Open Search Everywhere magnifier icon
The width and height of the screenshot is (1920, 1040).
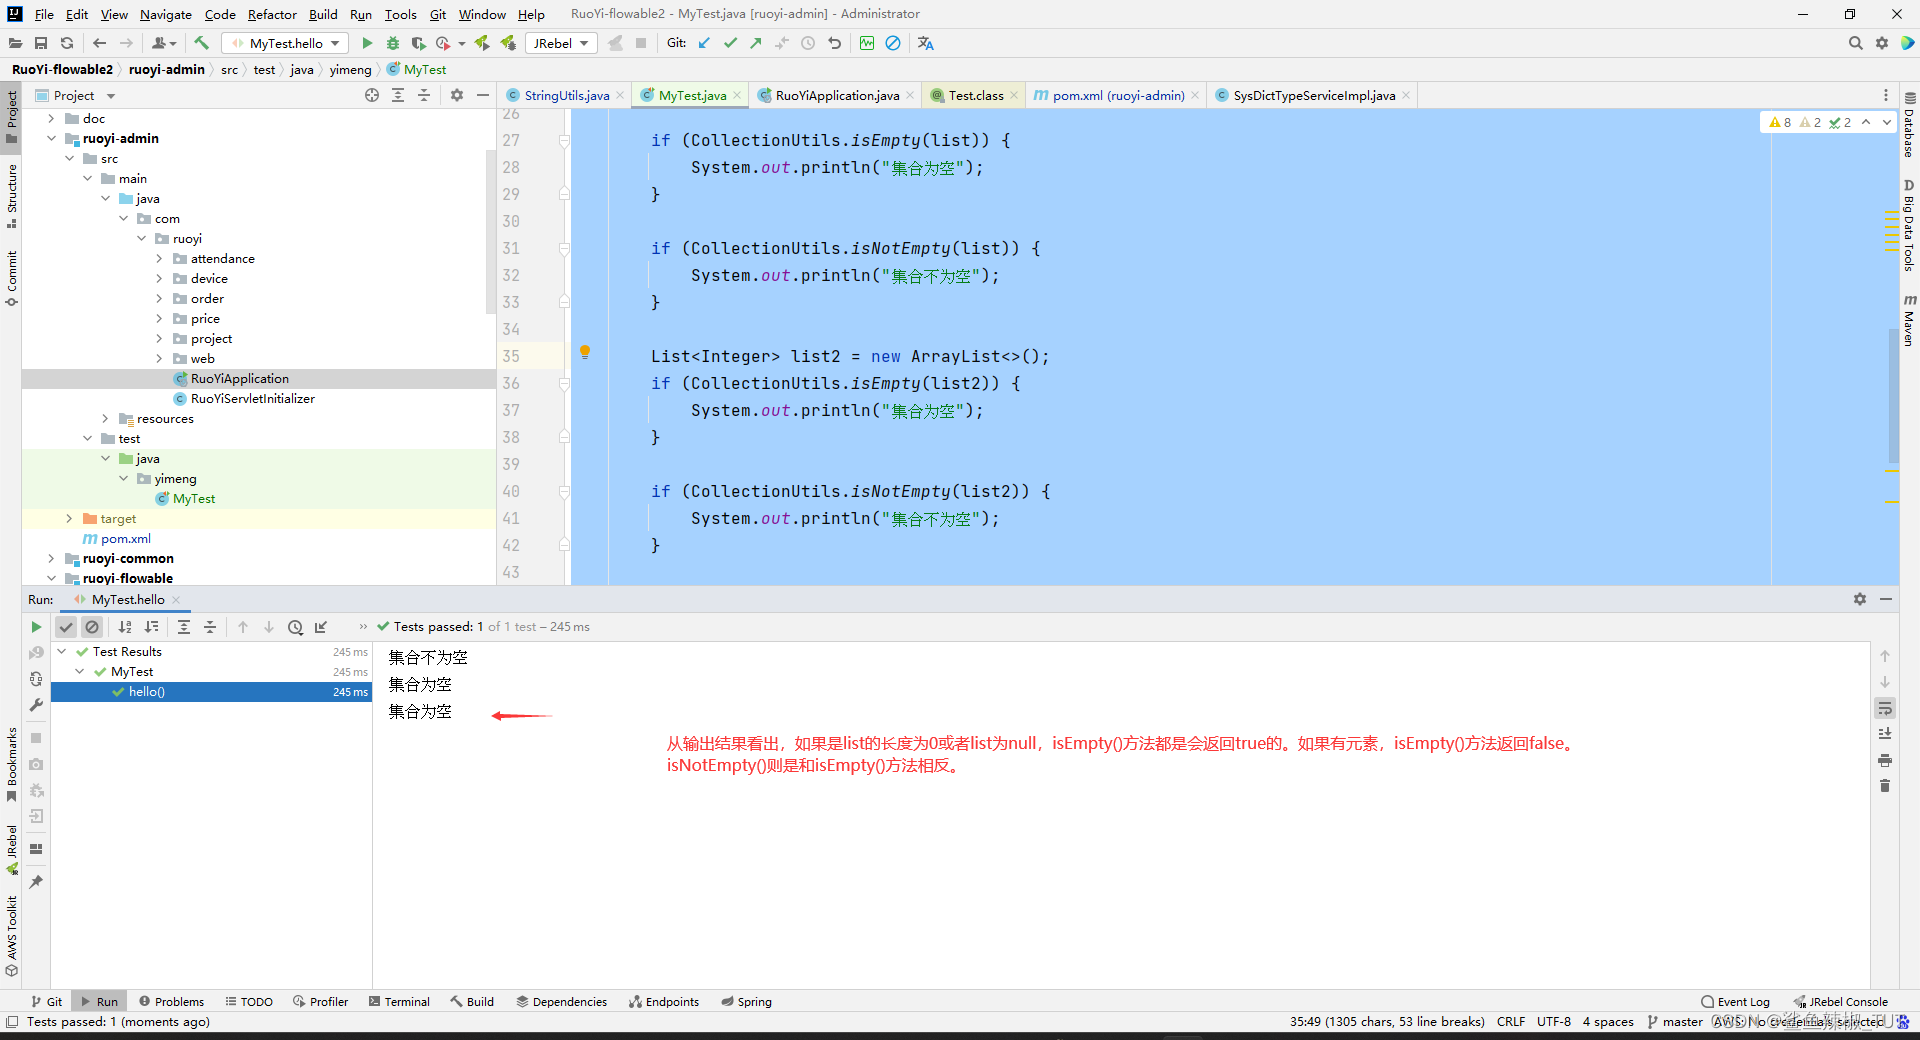(1856, 43)
